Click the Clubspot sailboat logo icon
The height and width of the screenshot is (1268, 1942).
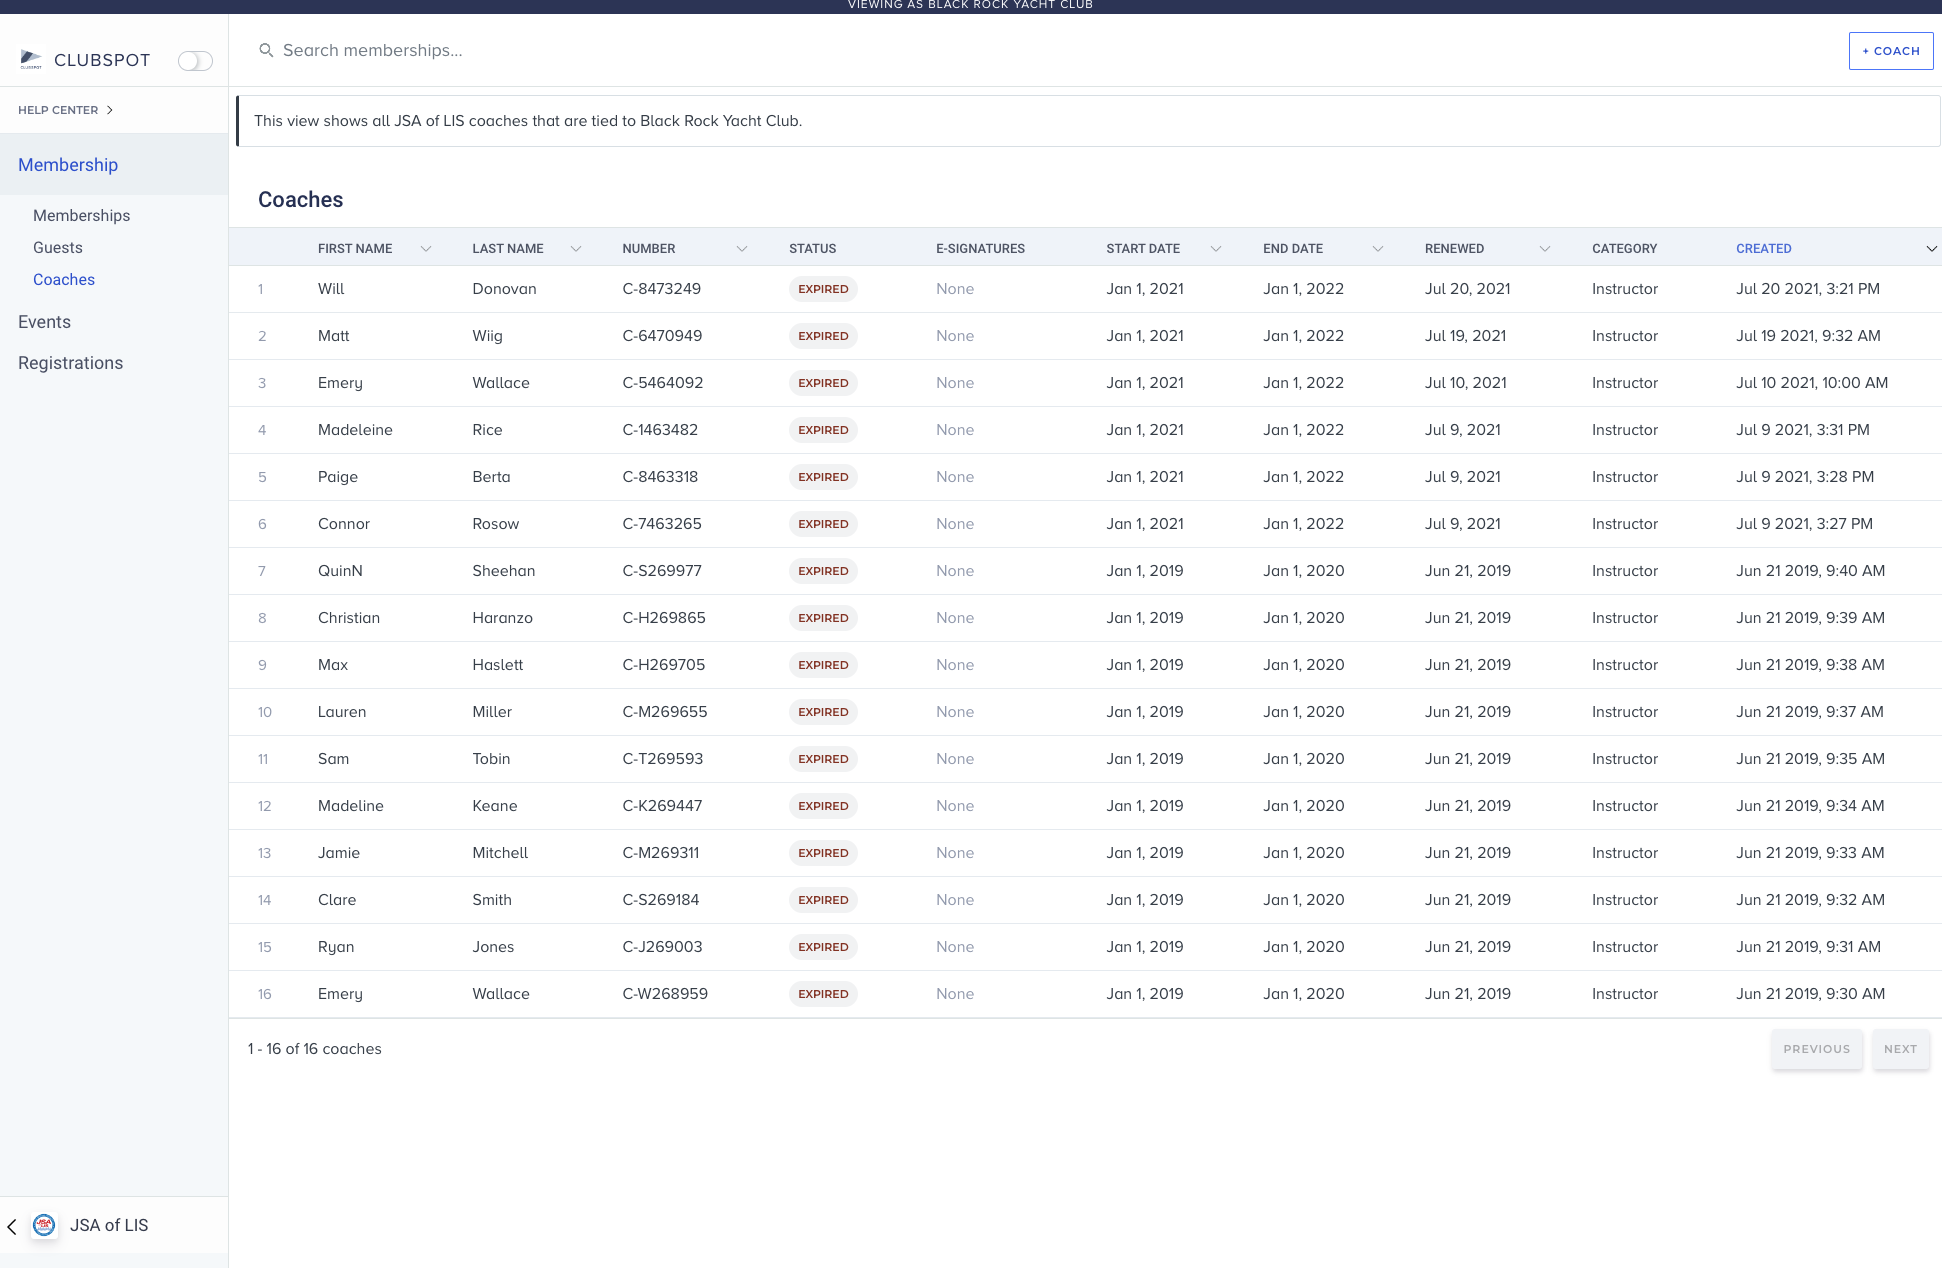pos(31,60)
